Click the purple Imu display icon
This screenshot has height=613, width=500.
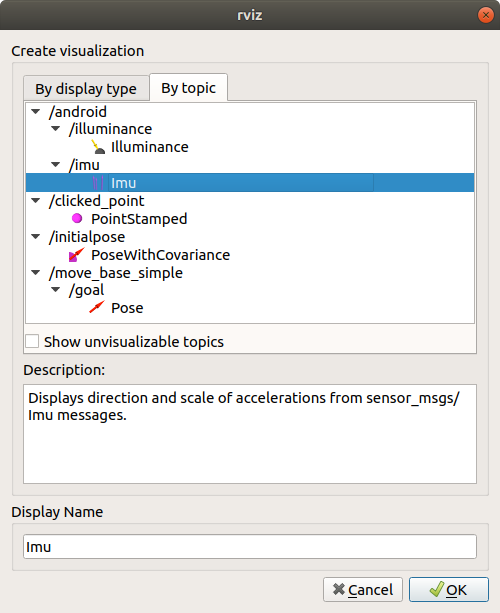(98, 183)
